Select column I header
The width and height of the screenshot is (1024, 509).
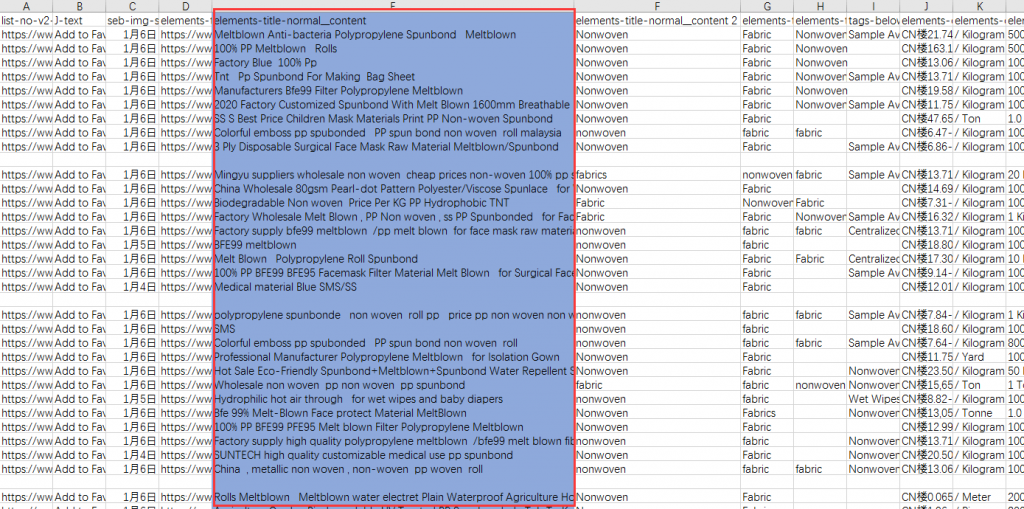[873, 6]
